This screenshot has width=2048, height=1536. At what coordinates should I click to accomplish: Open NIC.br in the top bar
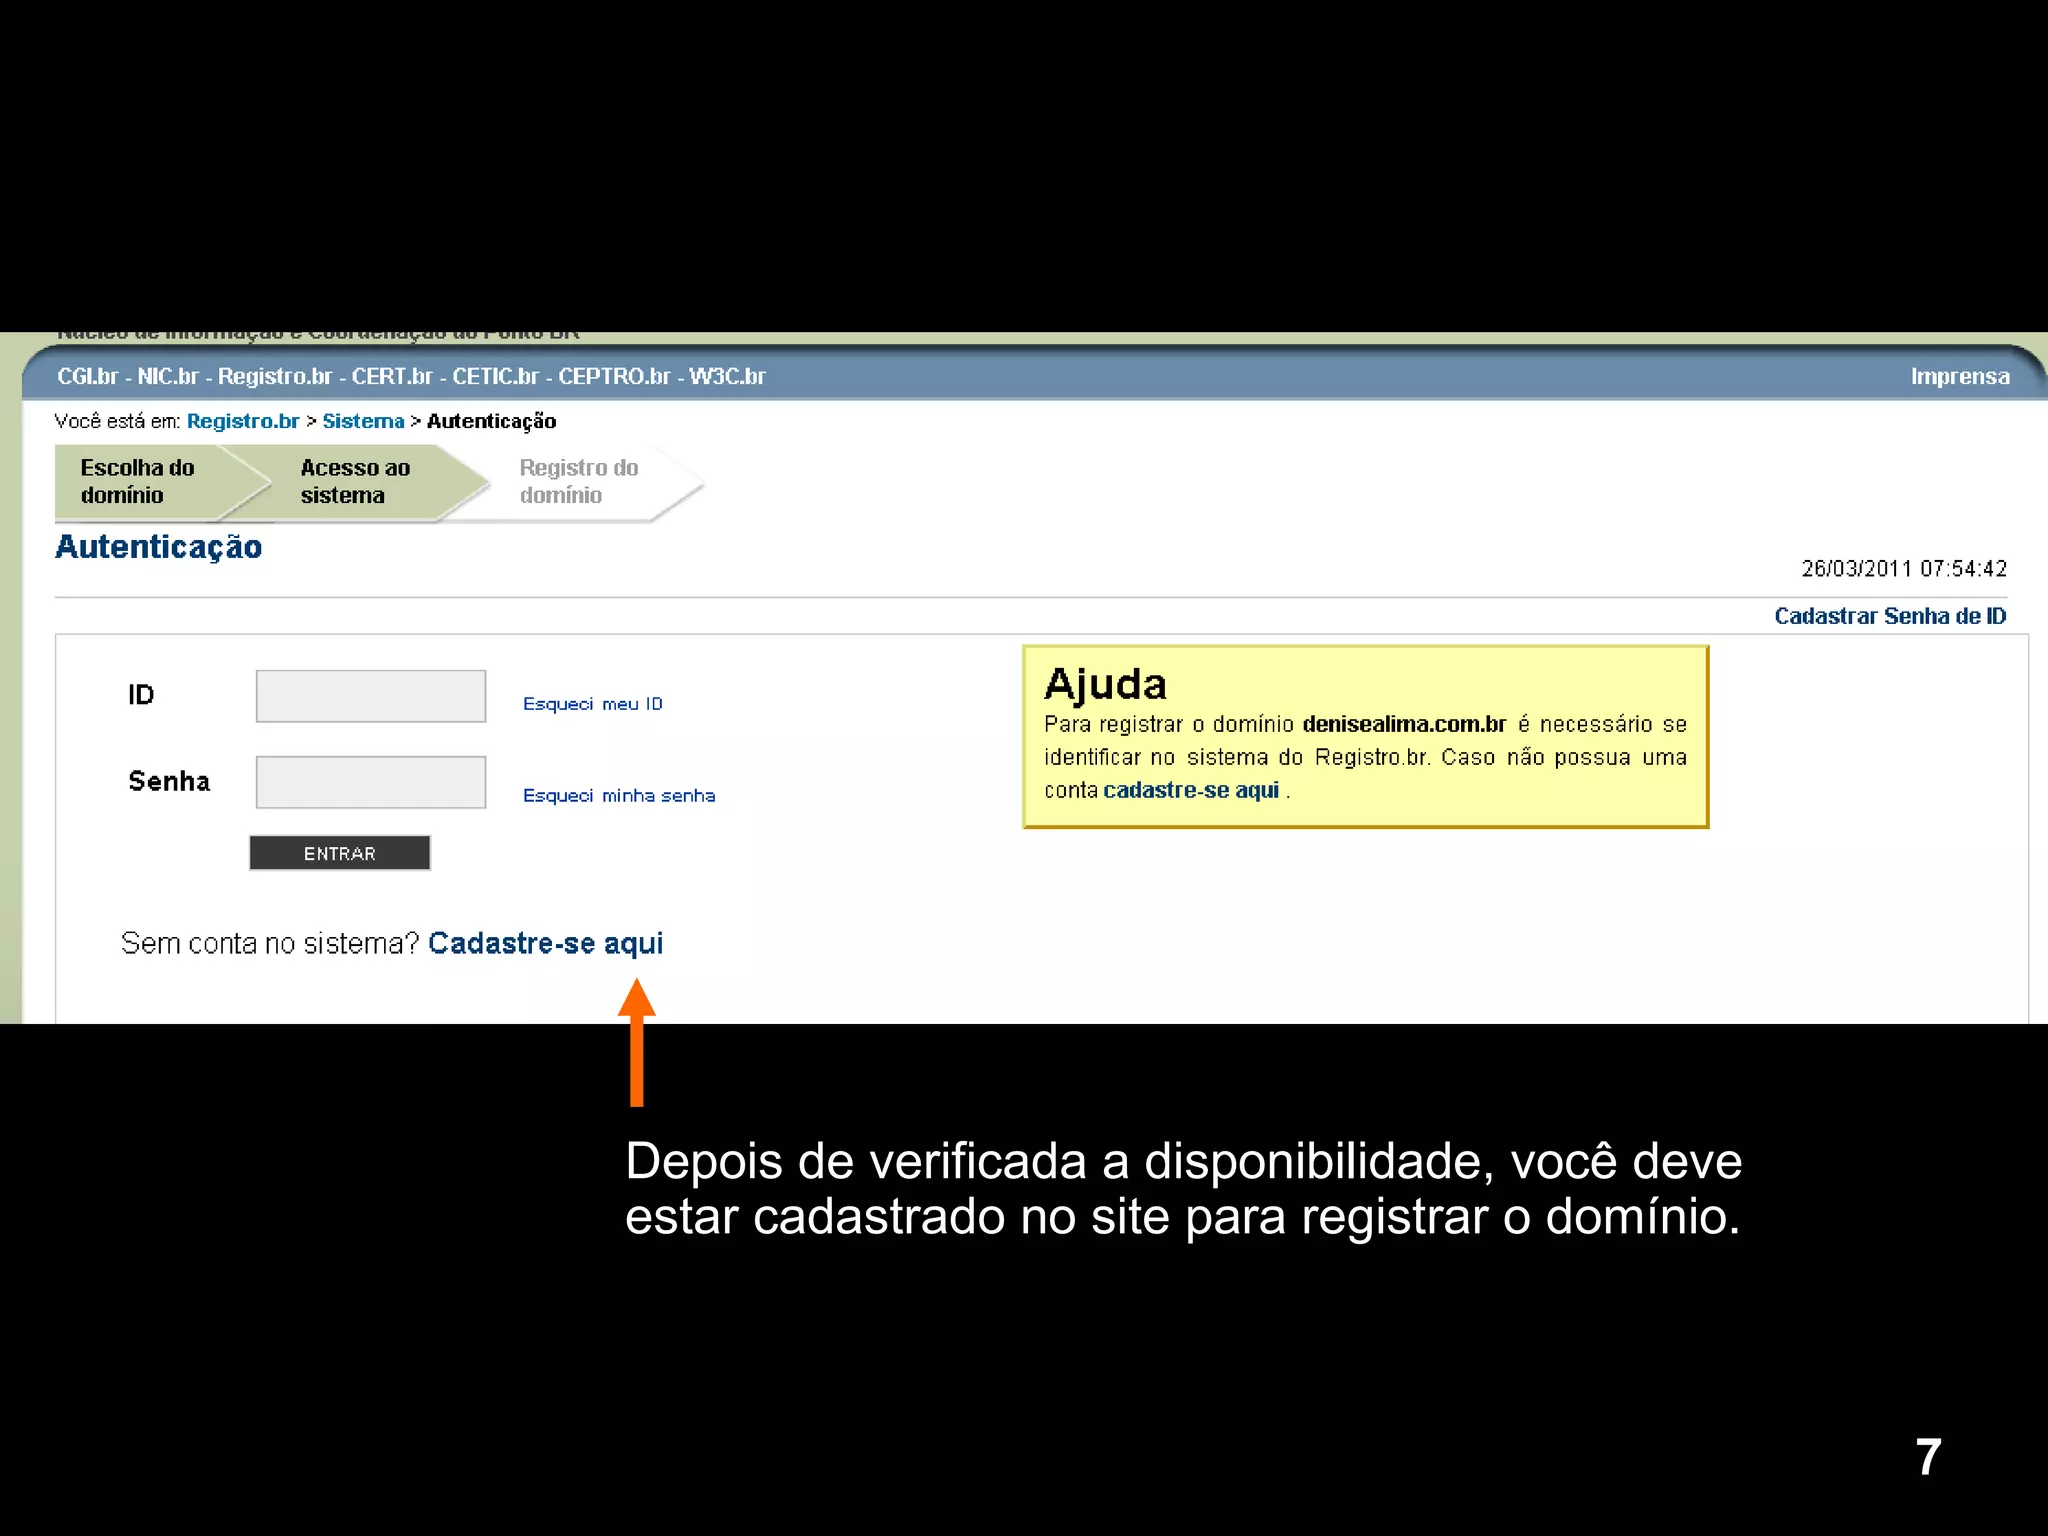click(x=168, y=376)
